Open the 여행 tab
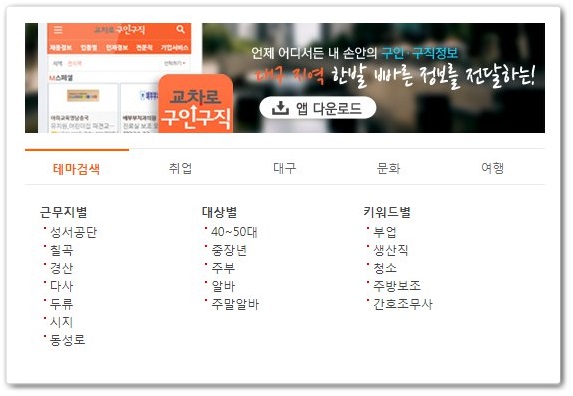573x396 pixels. (493, 168)
